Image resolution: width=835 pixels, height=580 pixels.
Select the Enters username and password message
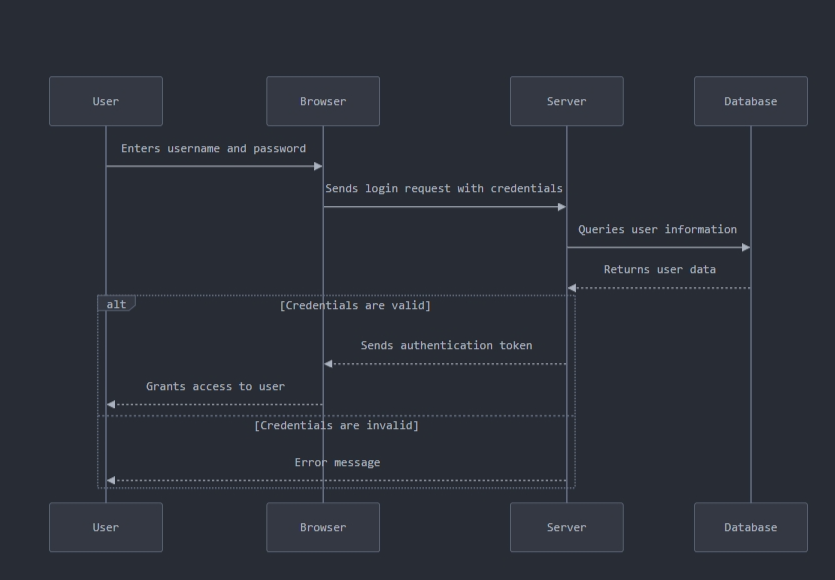212,148
